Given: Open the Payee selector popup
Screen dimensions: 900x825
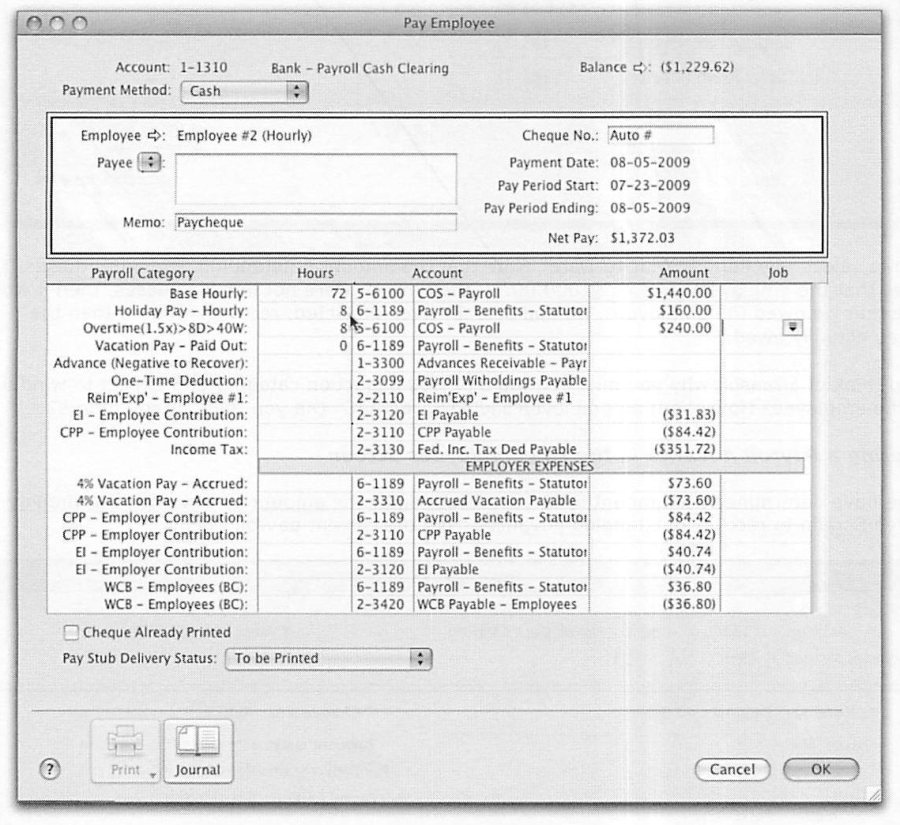Looking at the screenshot, I should (150, 162).
